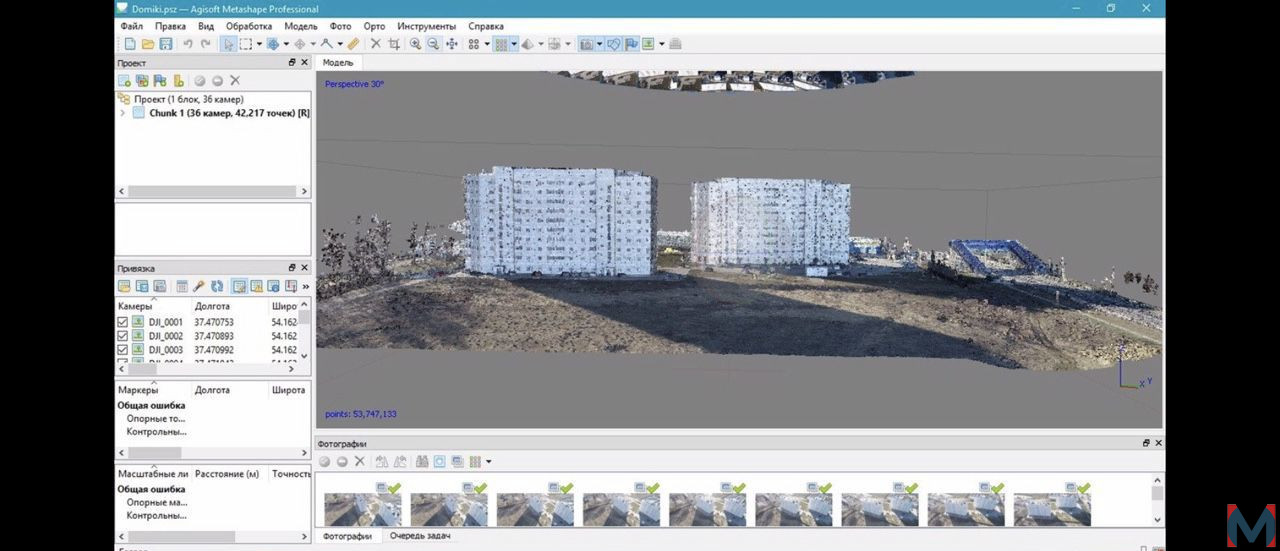This screenshot has height=551, width=1280.
Task: Click the Фотографии pane vertical scrollbar down arrow
Action: click(x=1157, y=519)
